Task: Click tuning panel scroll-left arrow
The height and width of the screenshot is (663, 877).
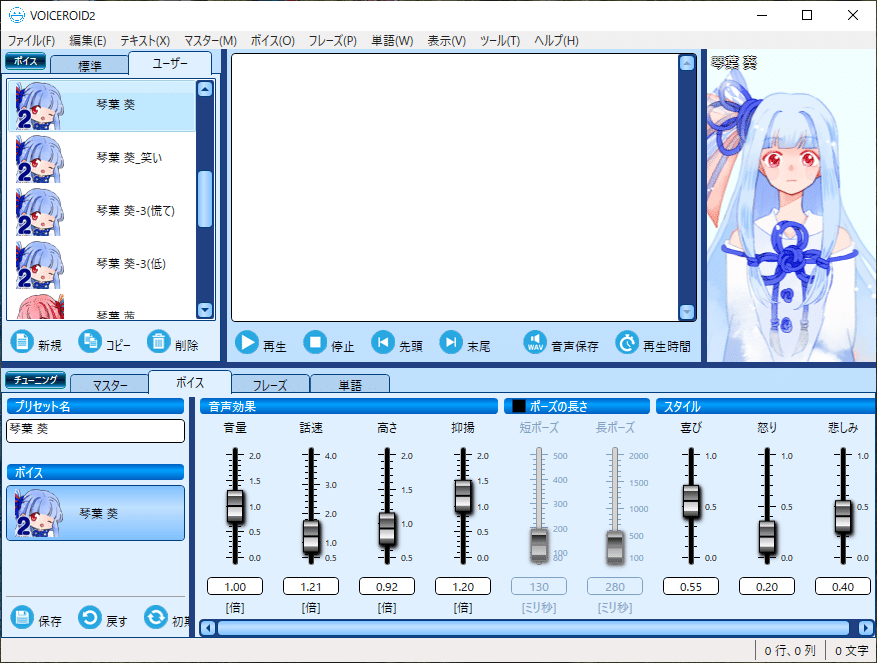Action: pos(208,628)
